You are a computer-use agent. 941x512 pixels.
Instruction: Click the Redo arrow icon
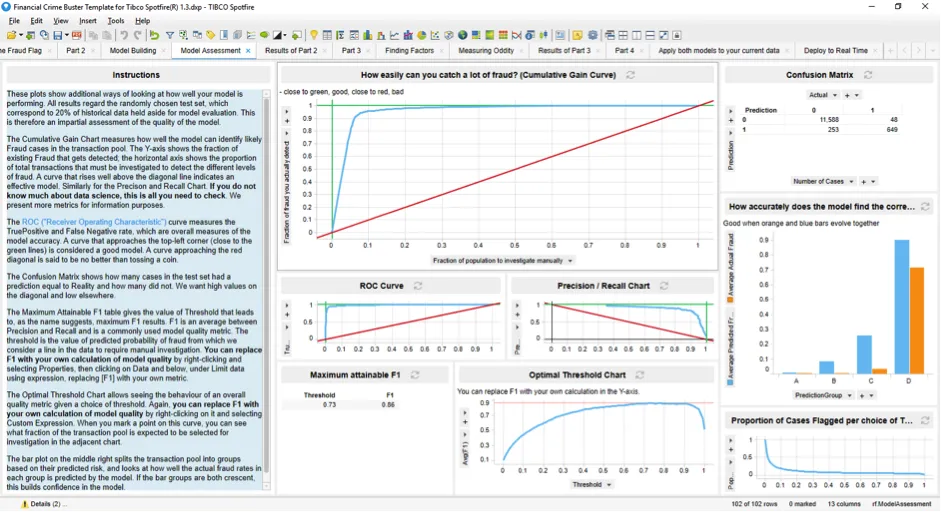pyautogui.click(x=137, y=35)
